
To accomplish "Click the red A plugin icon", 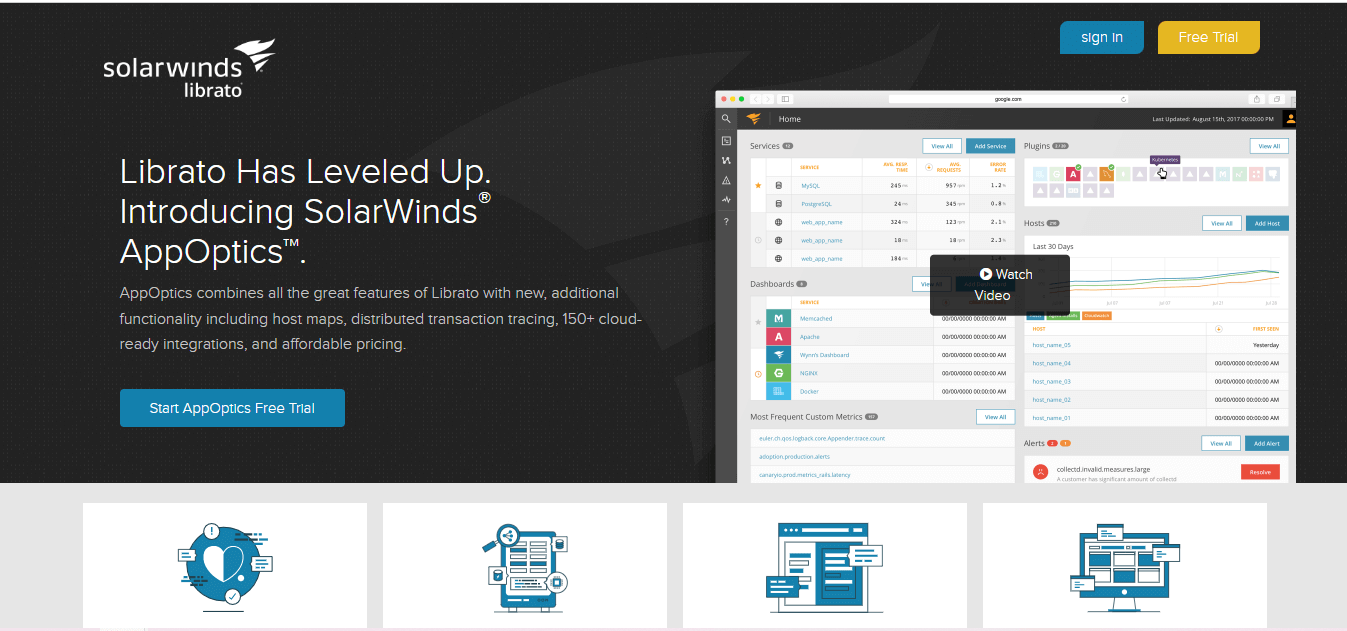I will 1073,174.
